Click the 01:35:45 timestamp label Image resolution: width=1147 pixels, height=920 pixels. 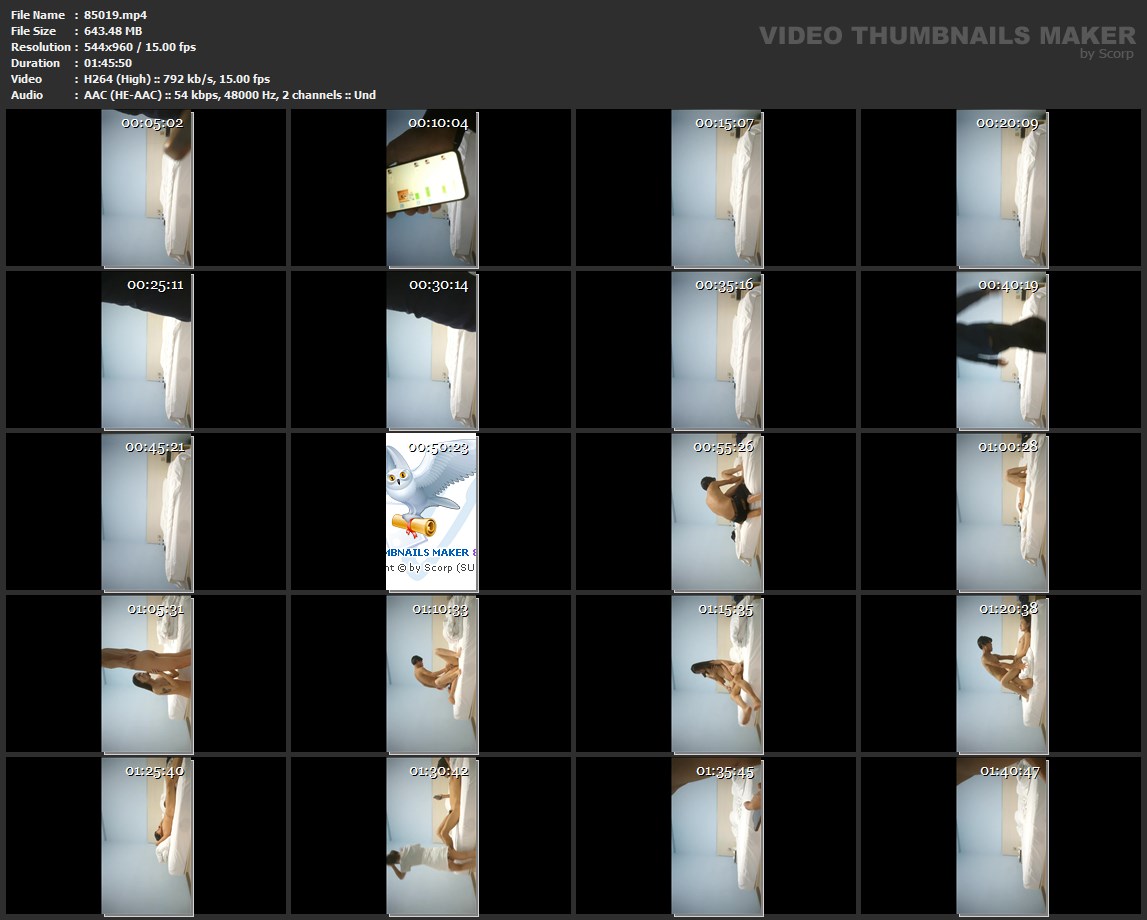pyautogui.click(x=725, y=771)
